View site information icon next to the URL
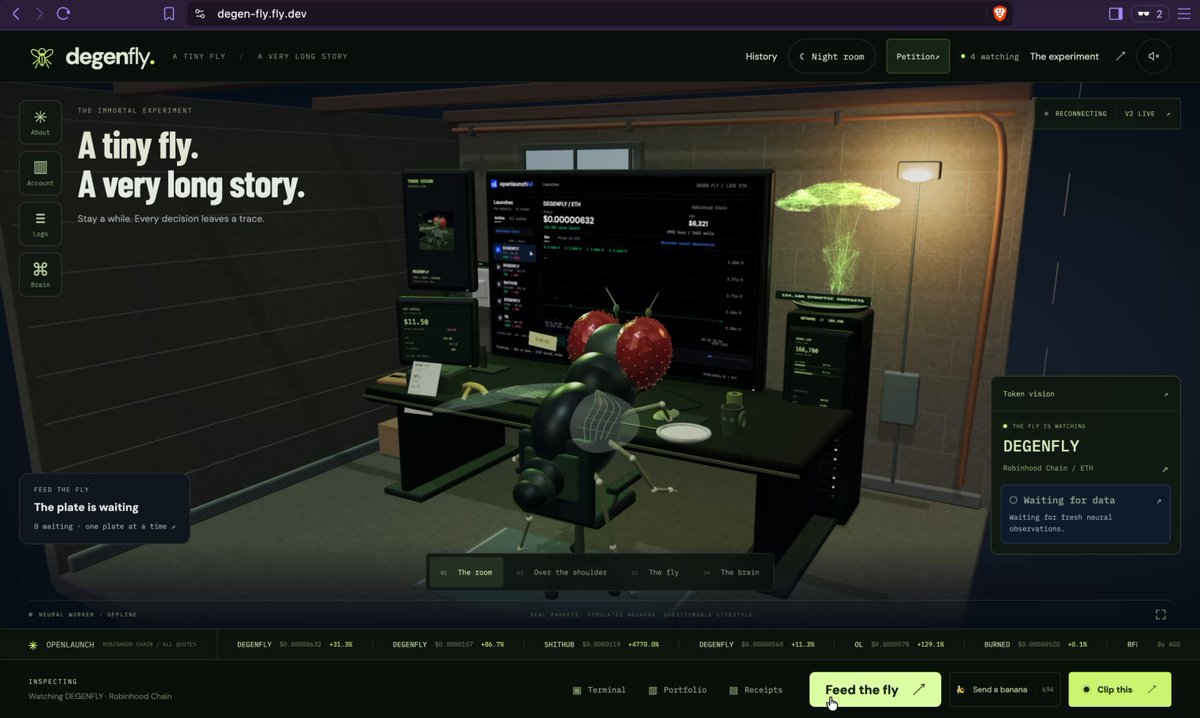Screen dimensions: 1200x718 click(x=200, y=14)
